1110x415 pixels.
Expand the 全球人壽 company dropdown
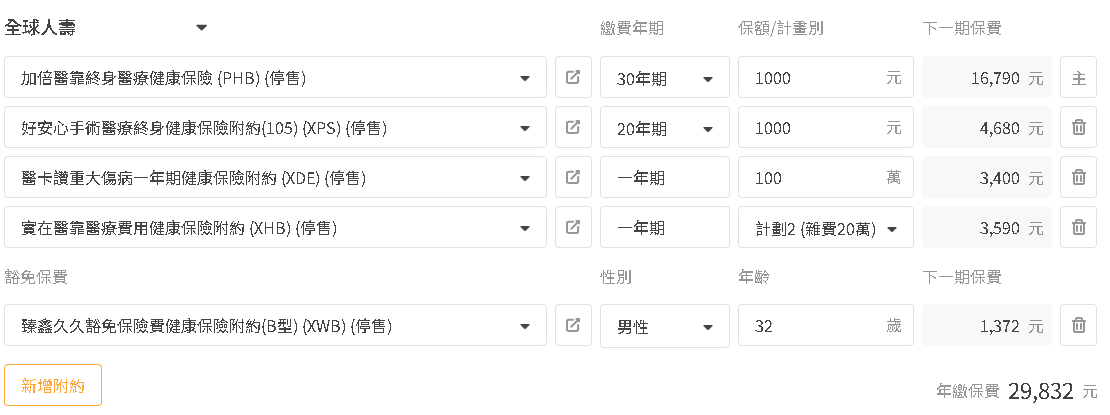click(106, 28)
